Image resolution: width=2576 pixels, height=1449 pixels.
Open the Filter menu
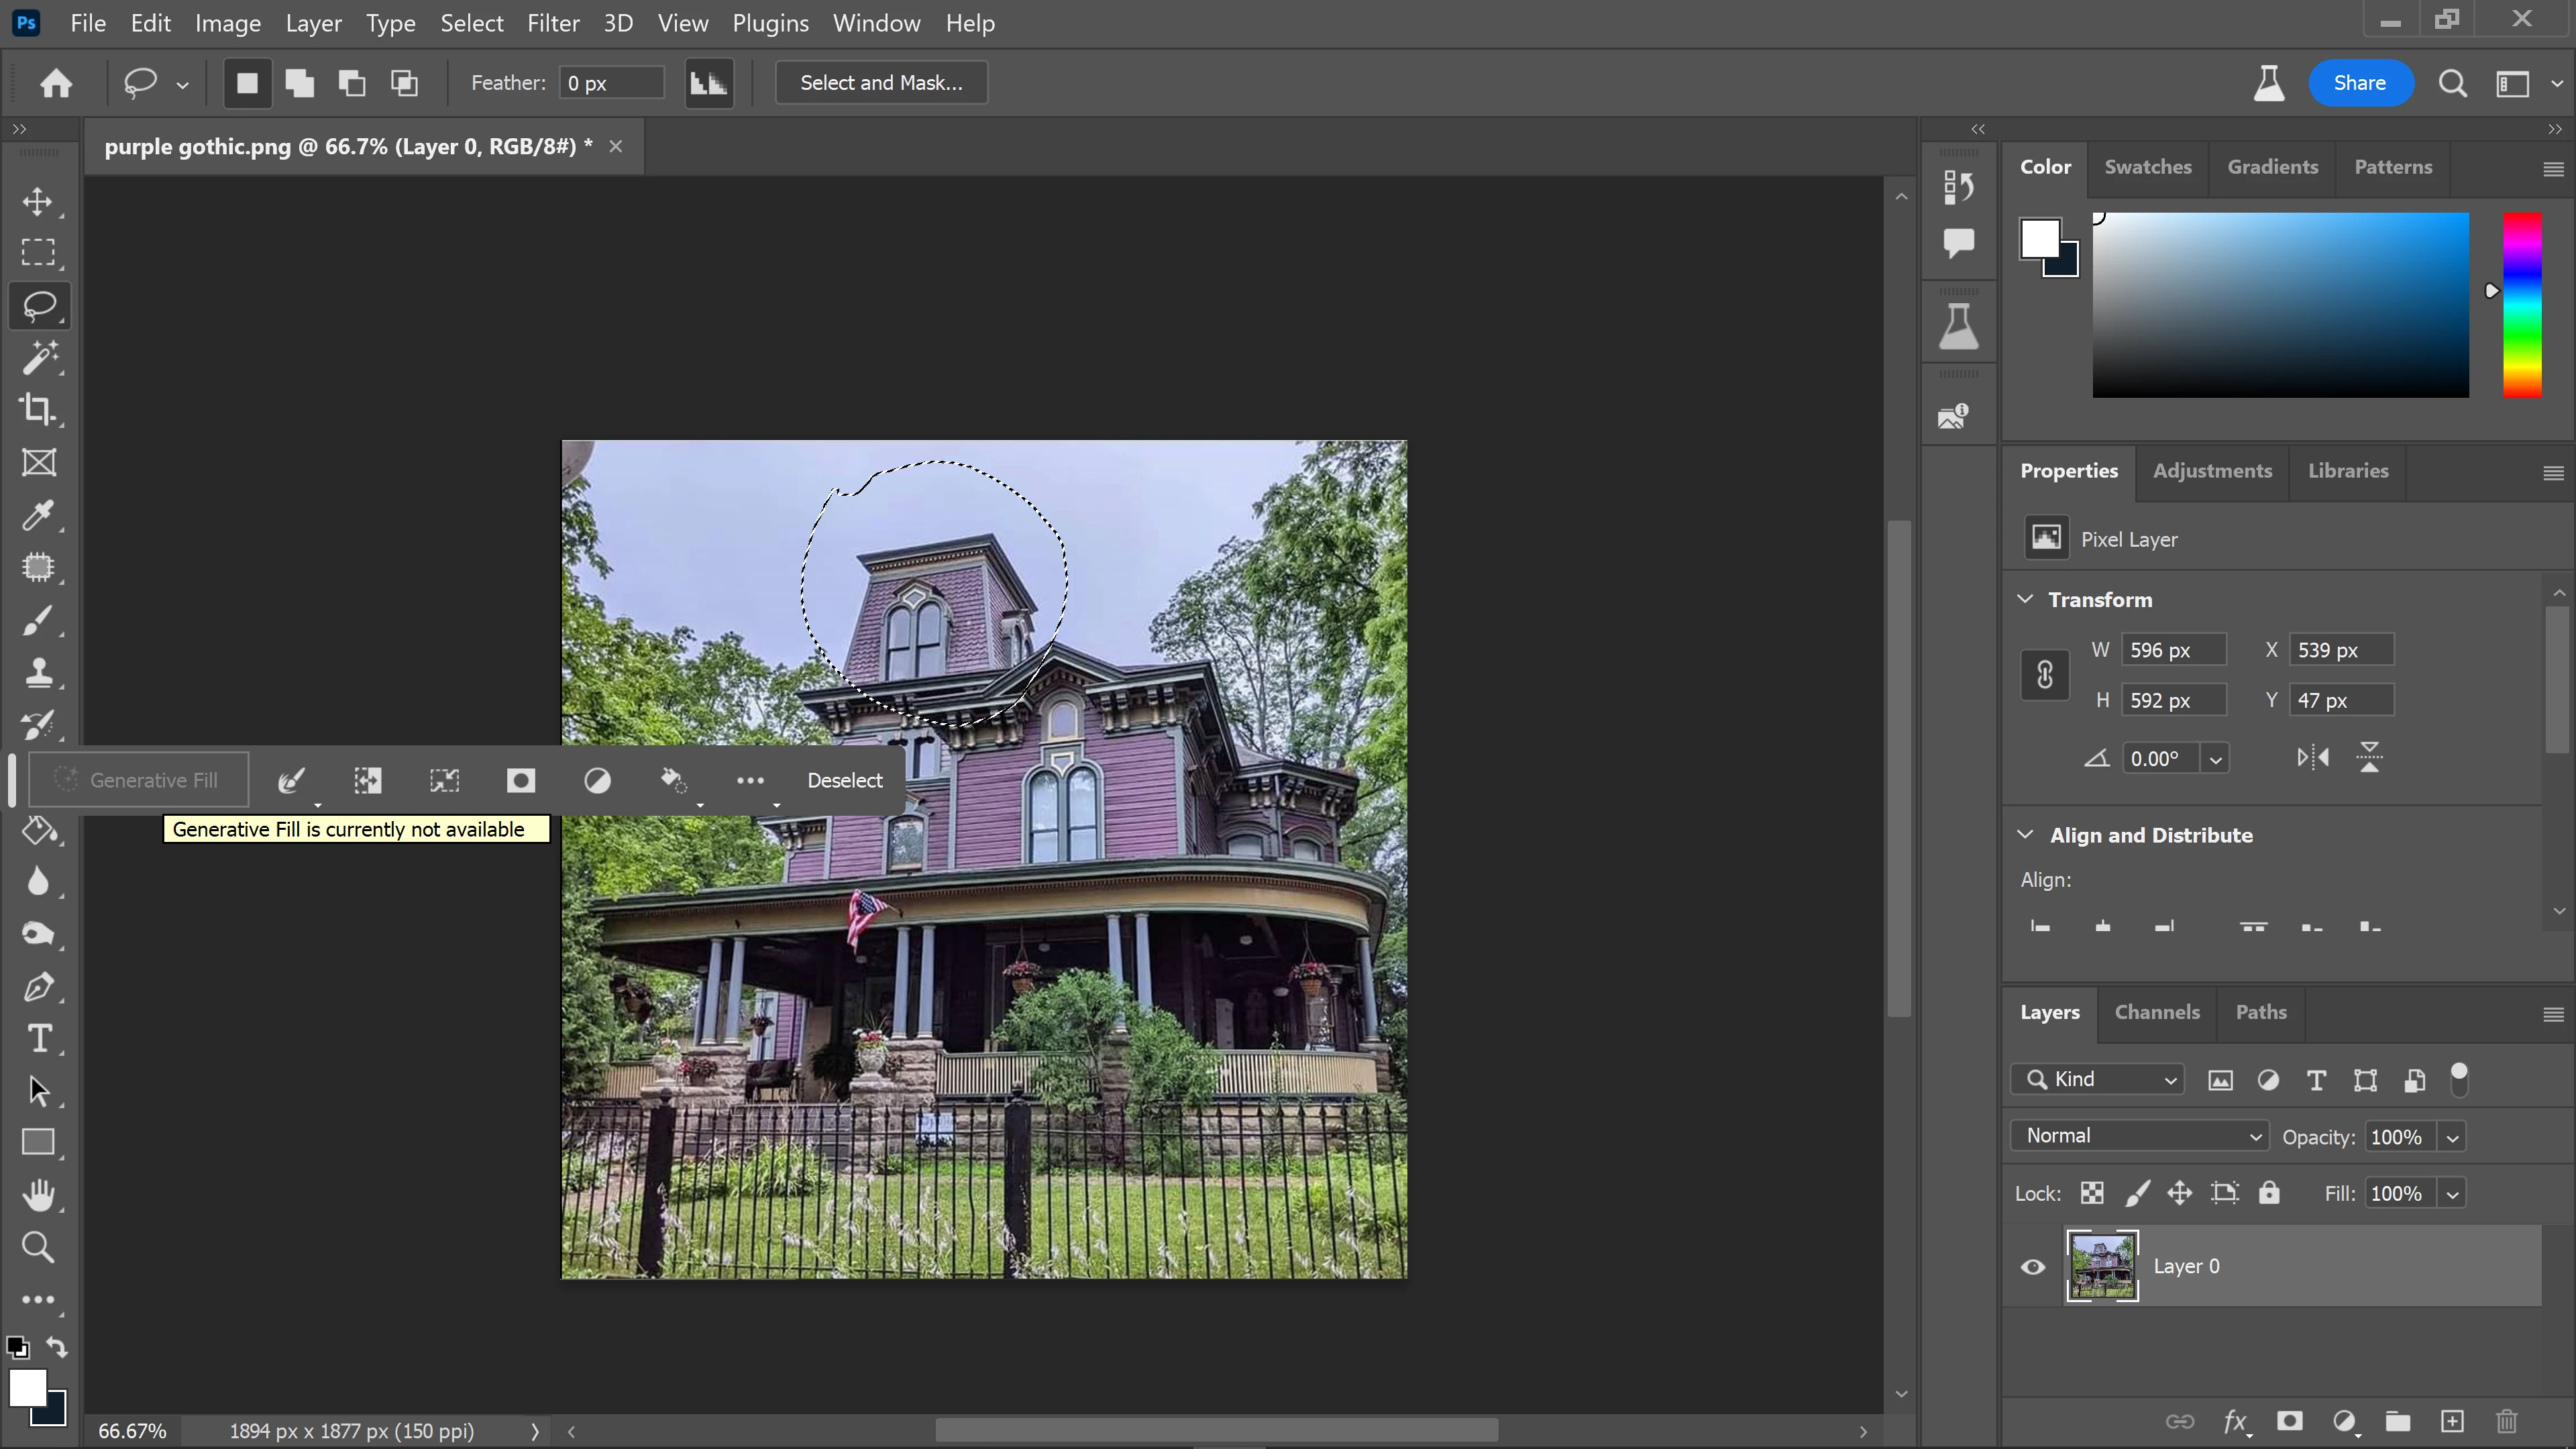553,23
